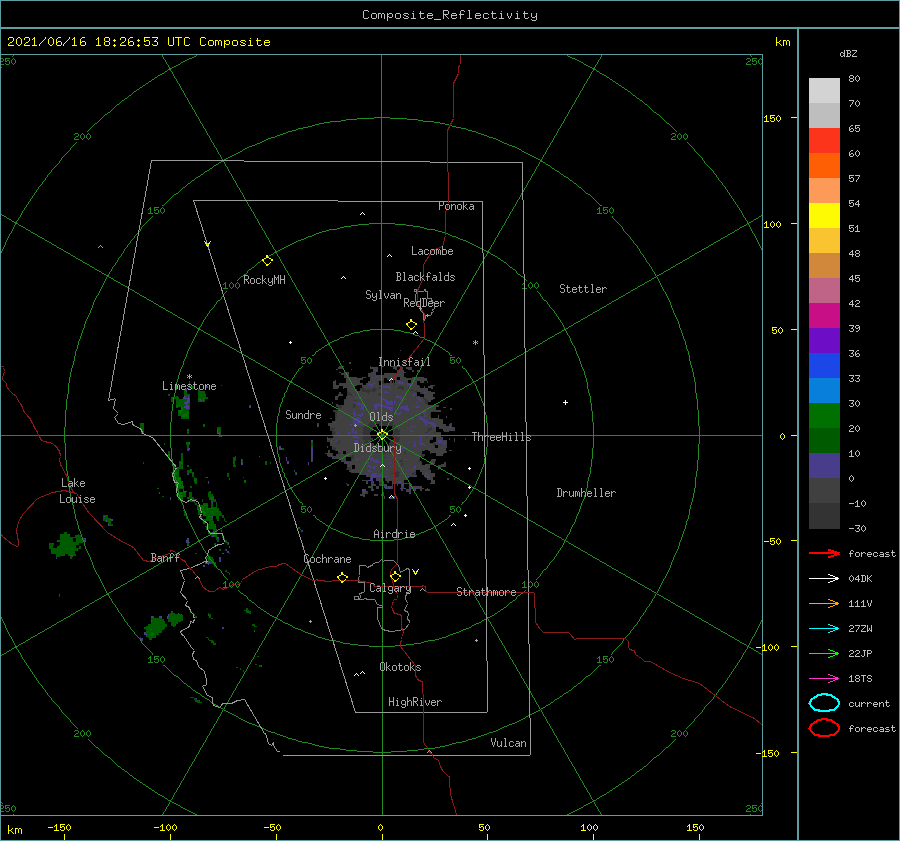The image size is (900, 841).
Task: Click the red forecast ellipse icon
Action: (x=824, y=728)
